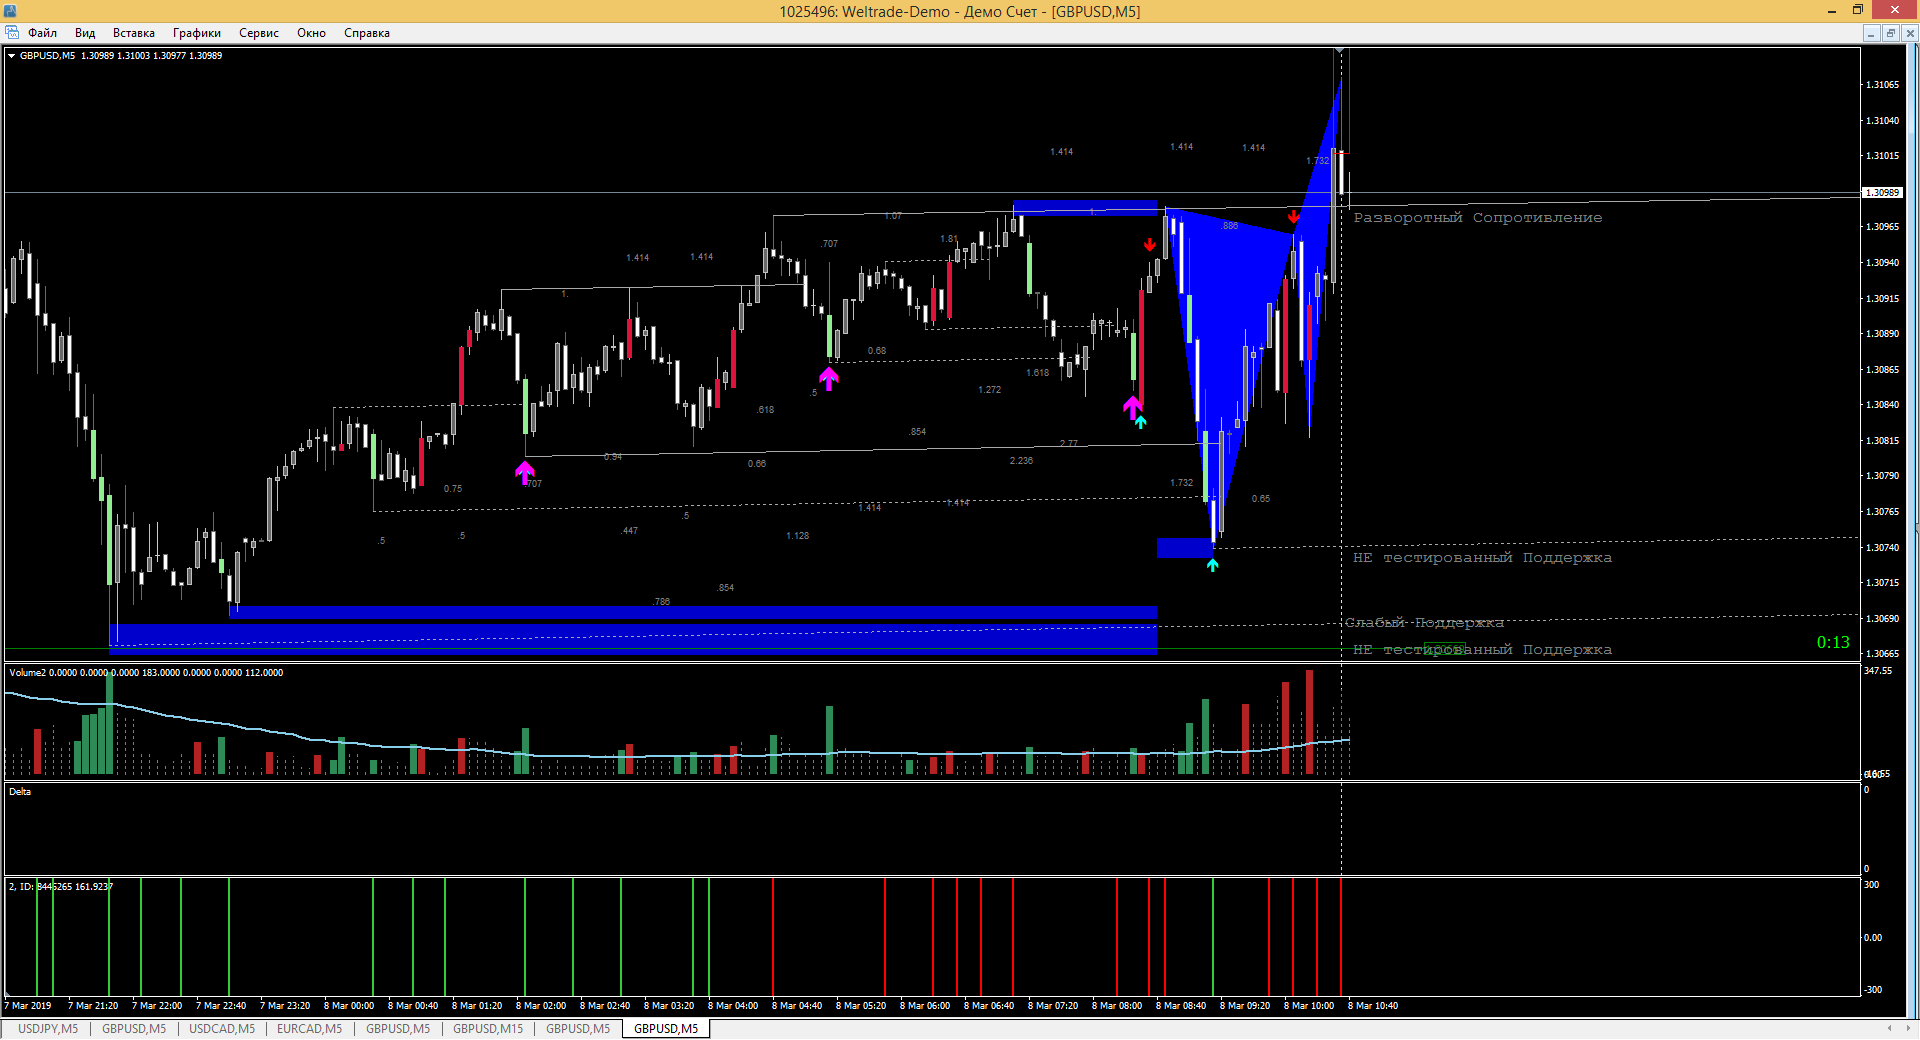Click the chart window icon beside Файл
The width and height of the screenshot is (1920, 1040).
coord(12,33)
